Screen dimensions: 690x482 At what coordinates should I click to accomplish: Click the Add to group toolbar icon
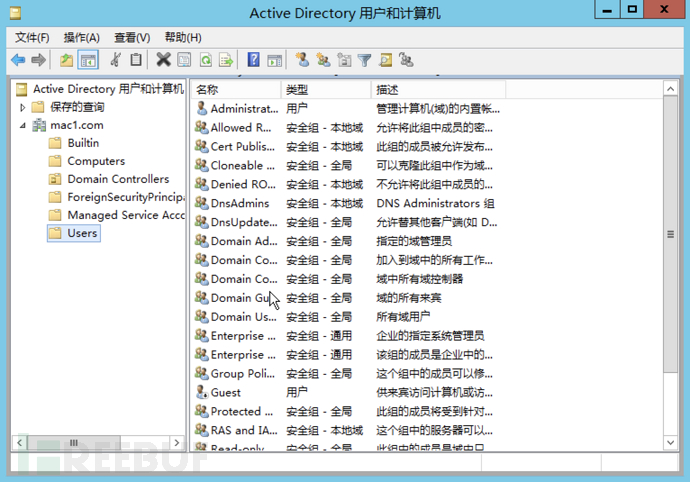(406, 60)
